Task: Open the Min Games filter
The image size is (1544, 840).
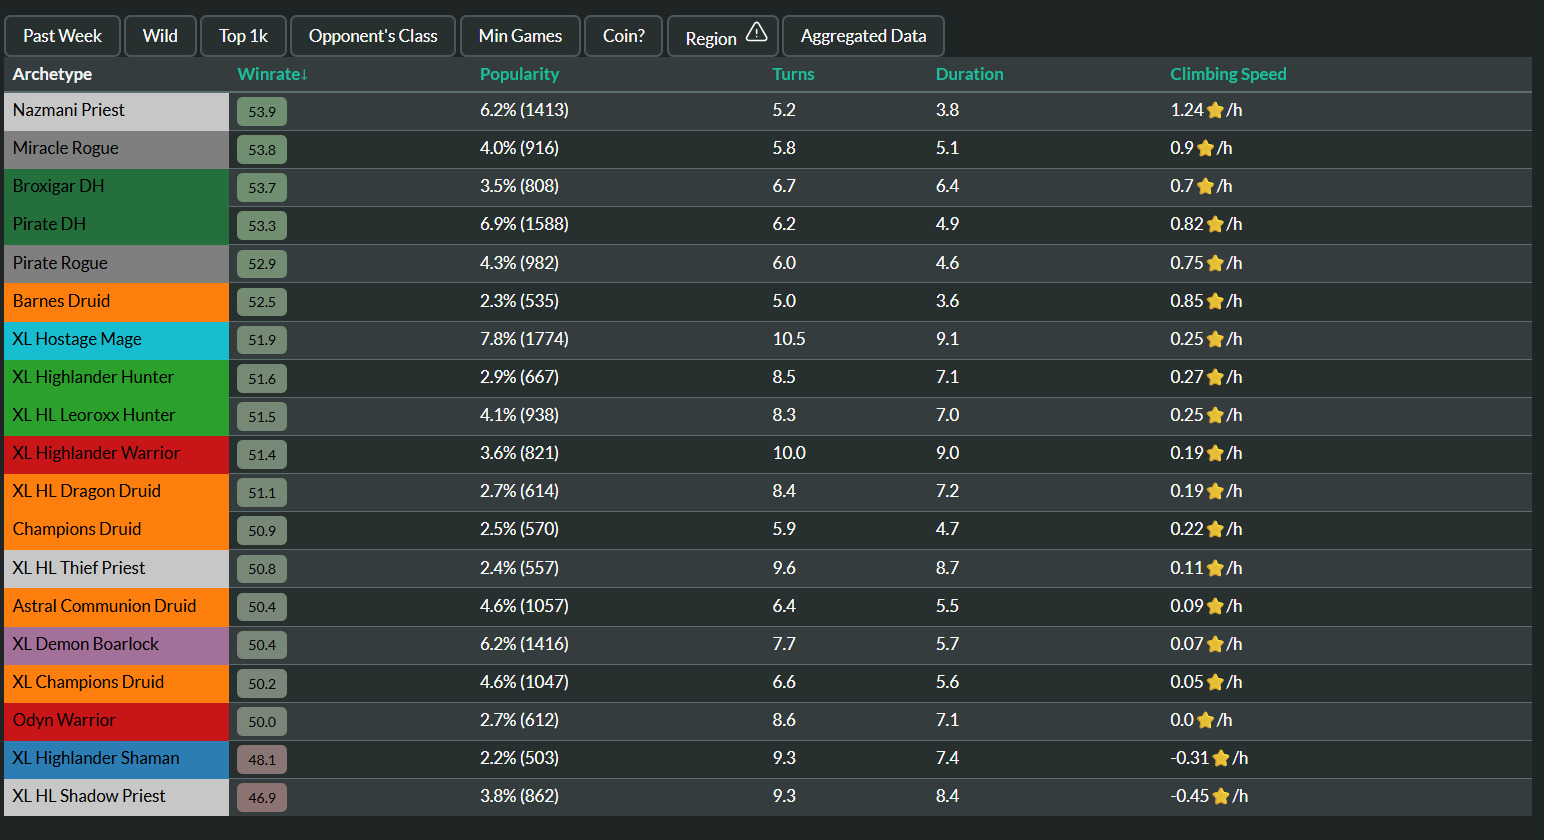Action: point(520,36)
